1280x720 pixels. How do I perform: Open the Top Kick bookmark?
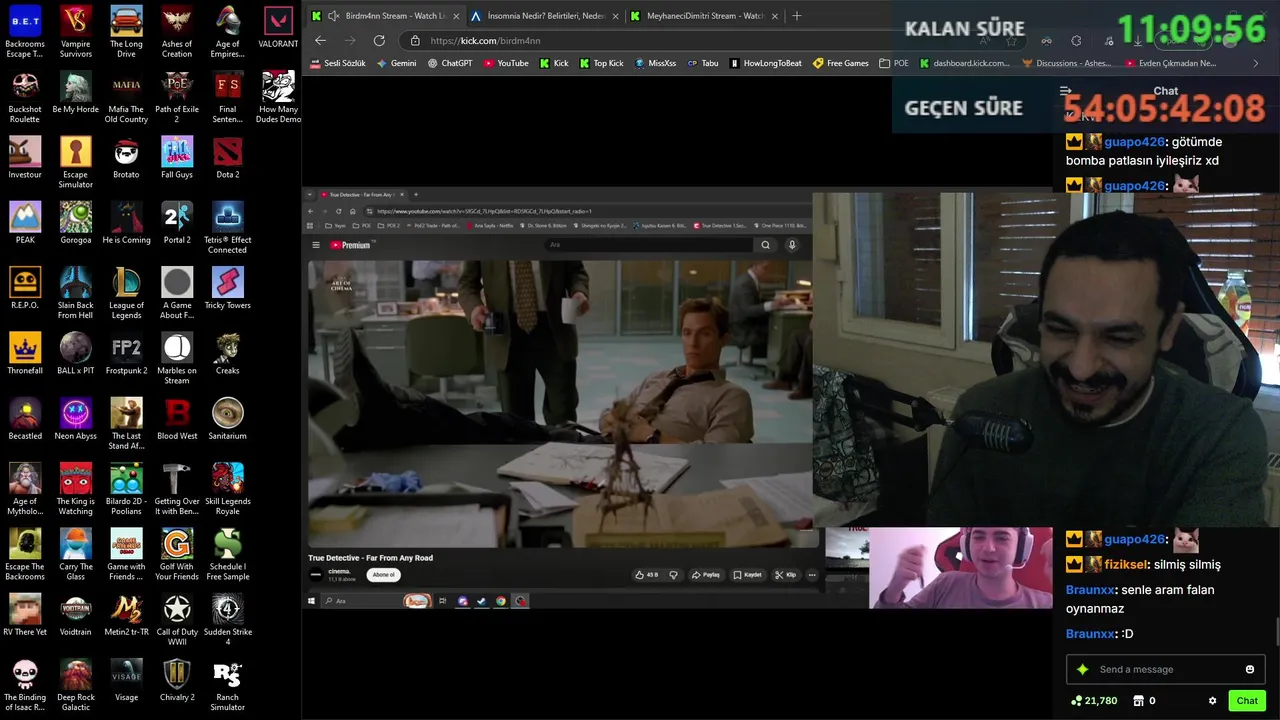pos(601,63)
